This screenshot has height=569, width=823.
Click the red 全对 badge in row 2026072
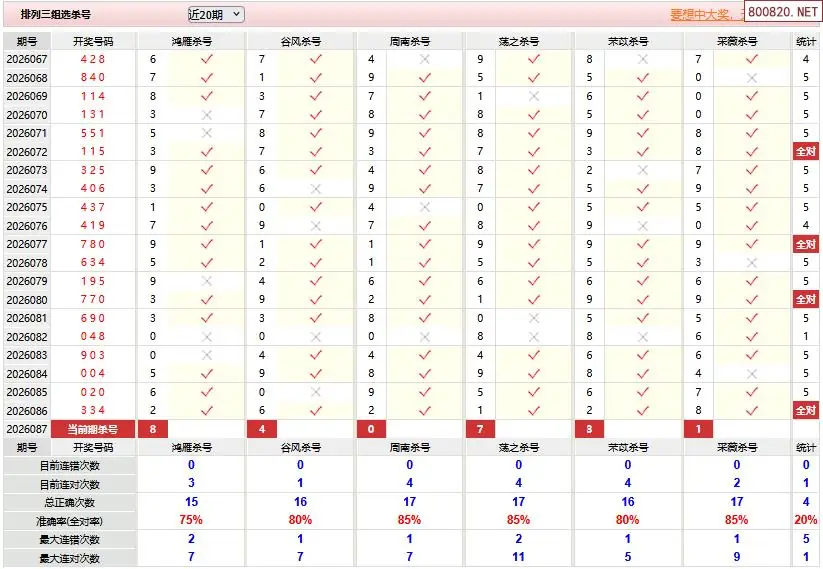(806, 152)
